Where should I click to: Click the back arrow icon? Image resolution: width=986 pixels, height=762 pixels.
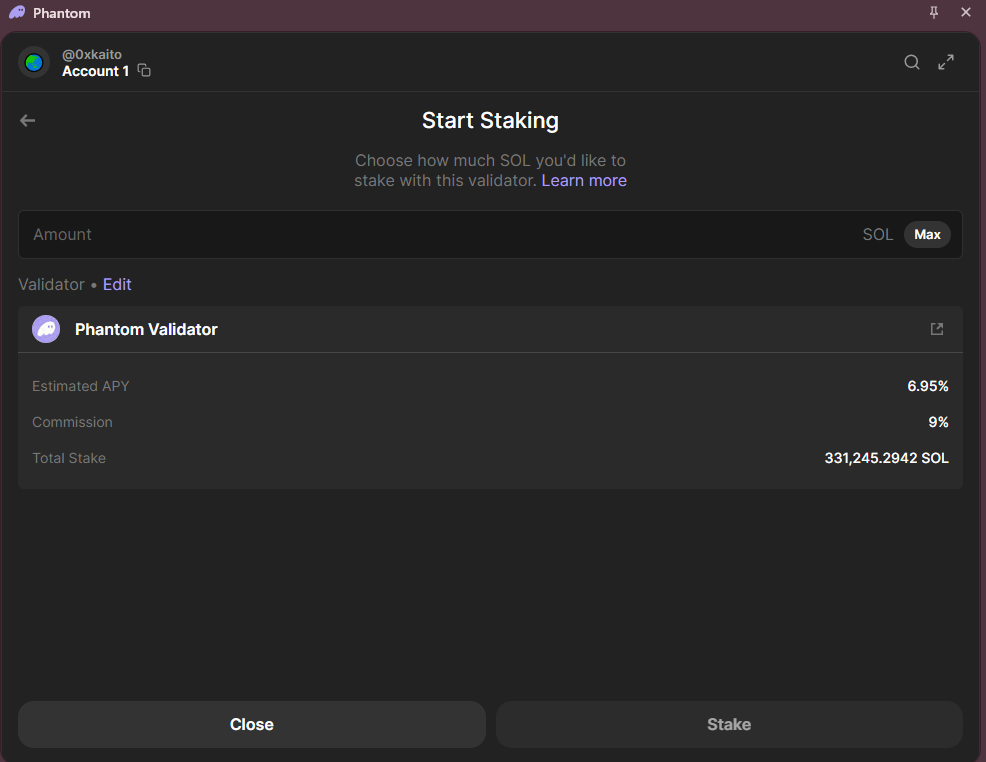(x=28, y=120)
